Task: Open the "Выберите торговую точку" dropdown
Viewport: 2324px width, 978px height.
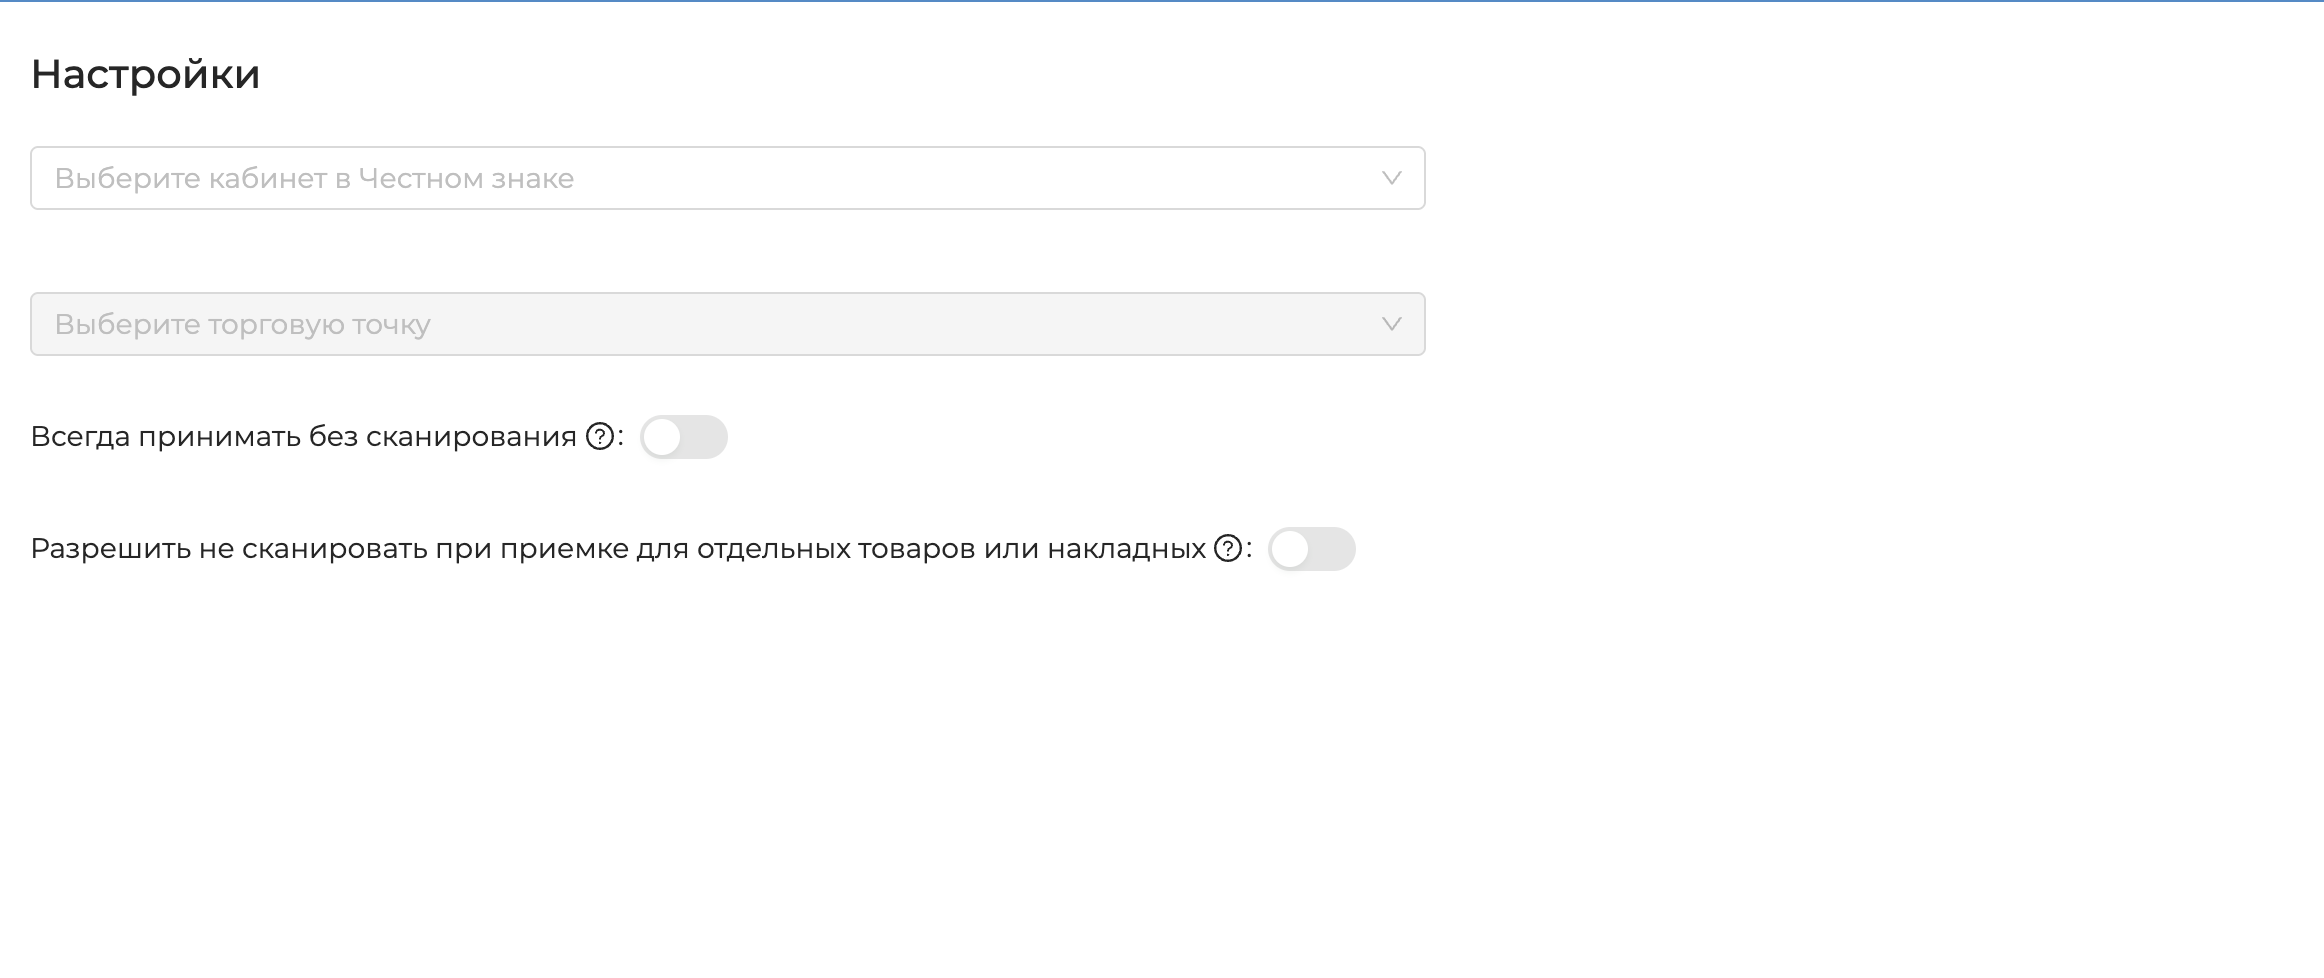Action: pos(728,324)
